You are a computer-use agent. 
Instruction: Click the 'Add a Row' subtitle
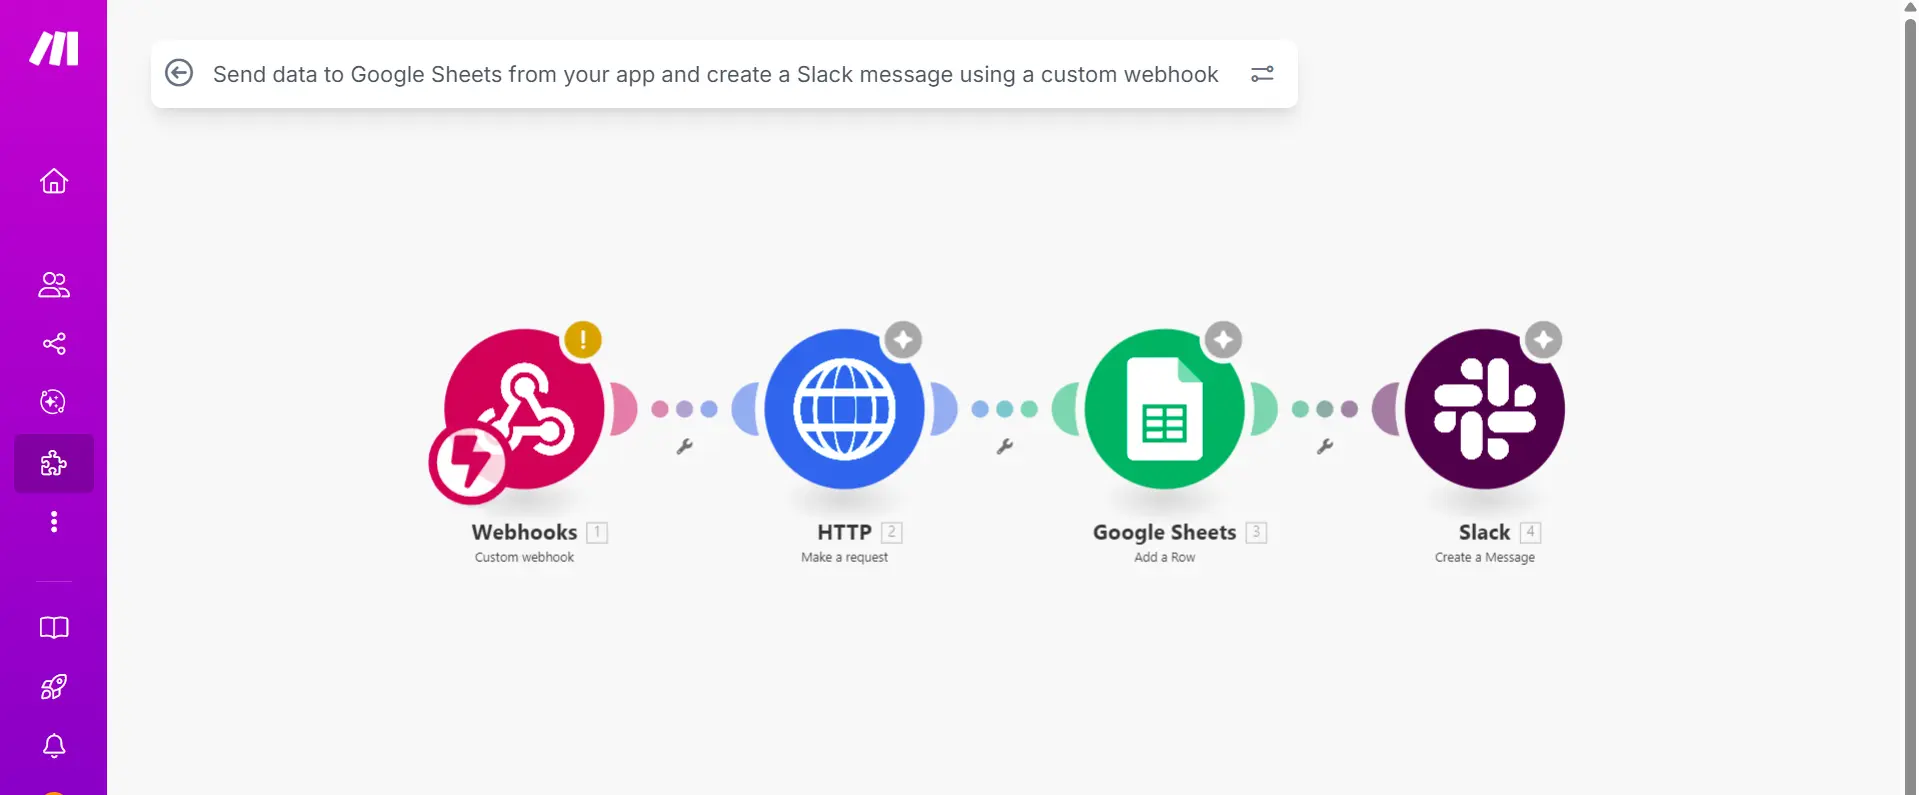tap(1164, 557)
